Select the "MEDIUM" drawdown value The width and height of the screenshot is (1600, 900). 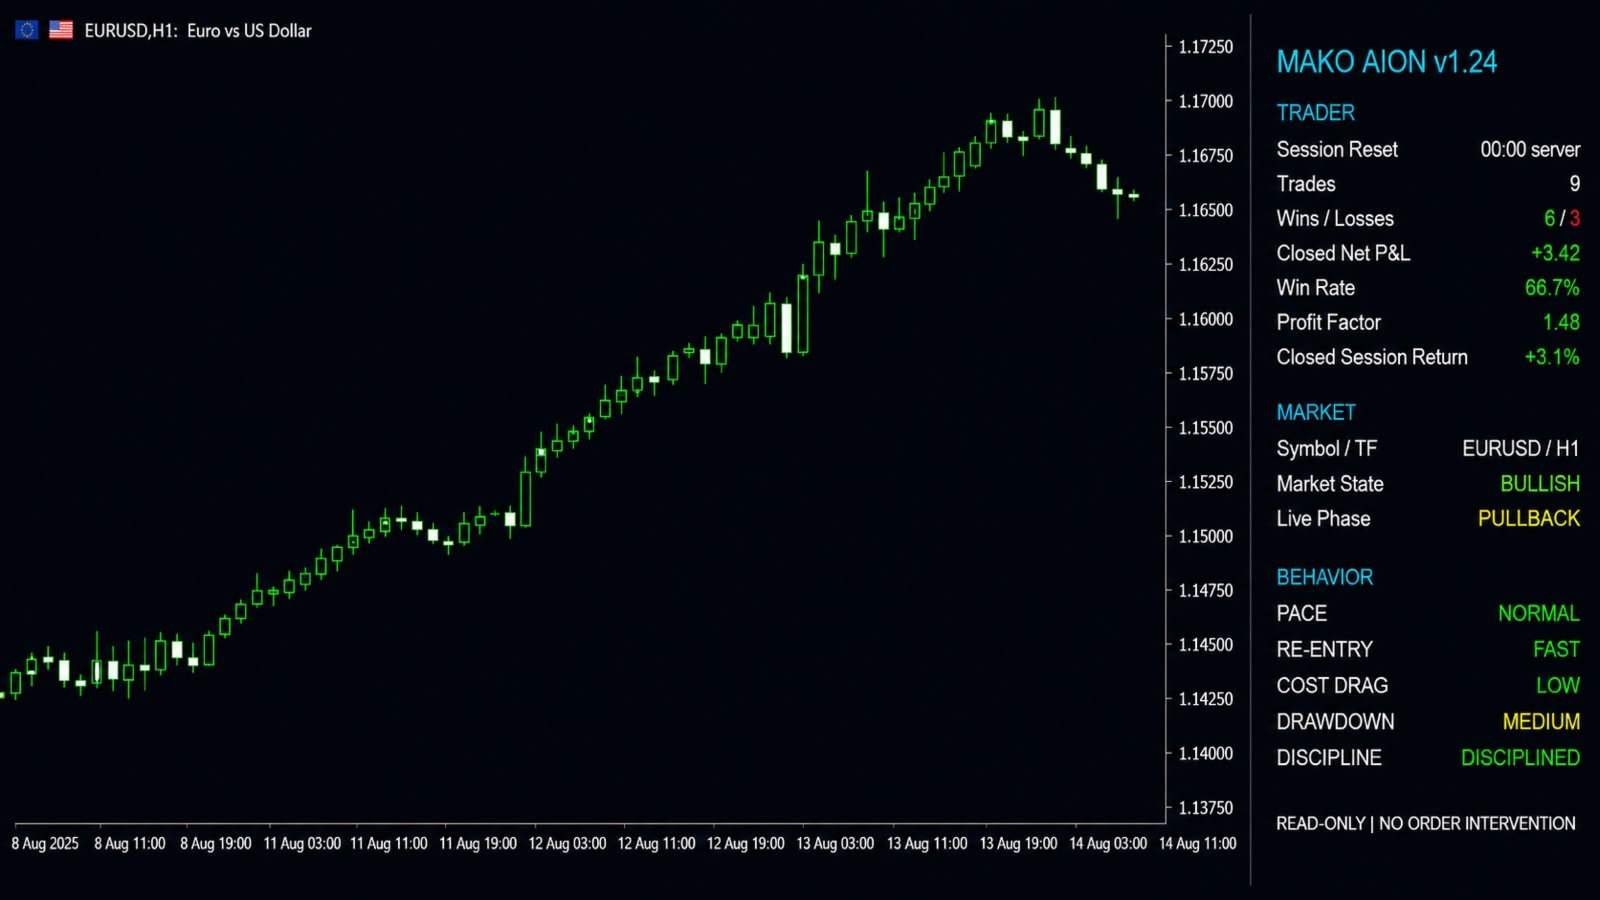(x=1541, y=722)
